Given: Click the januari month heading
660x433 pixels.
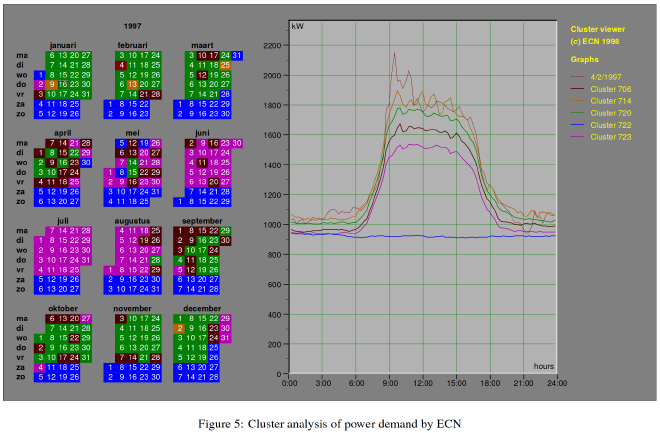Looking at the screenshot, I should pos(63,45).
